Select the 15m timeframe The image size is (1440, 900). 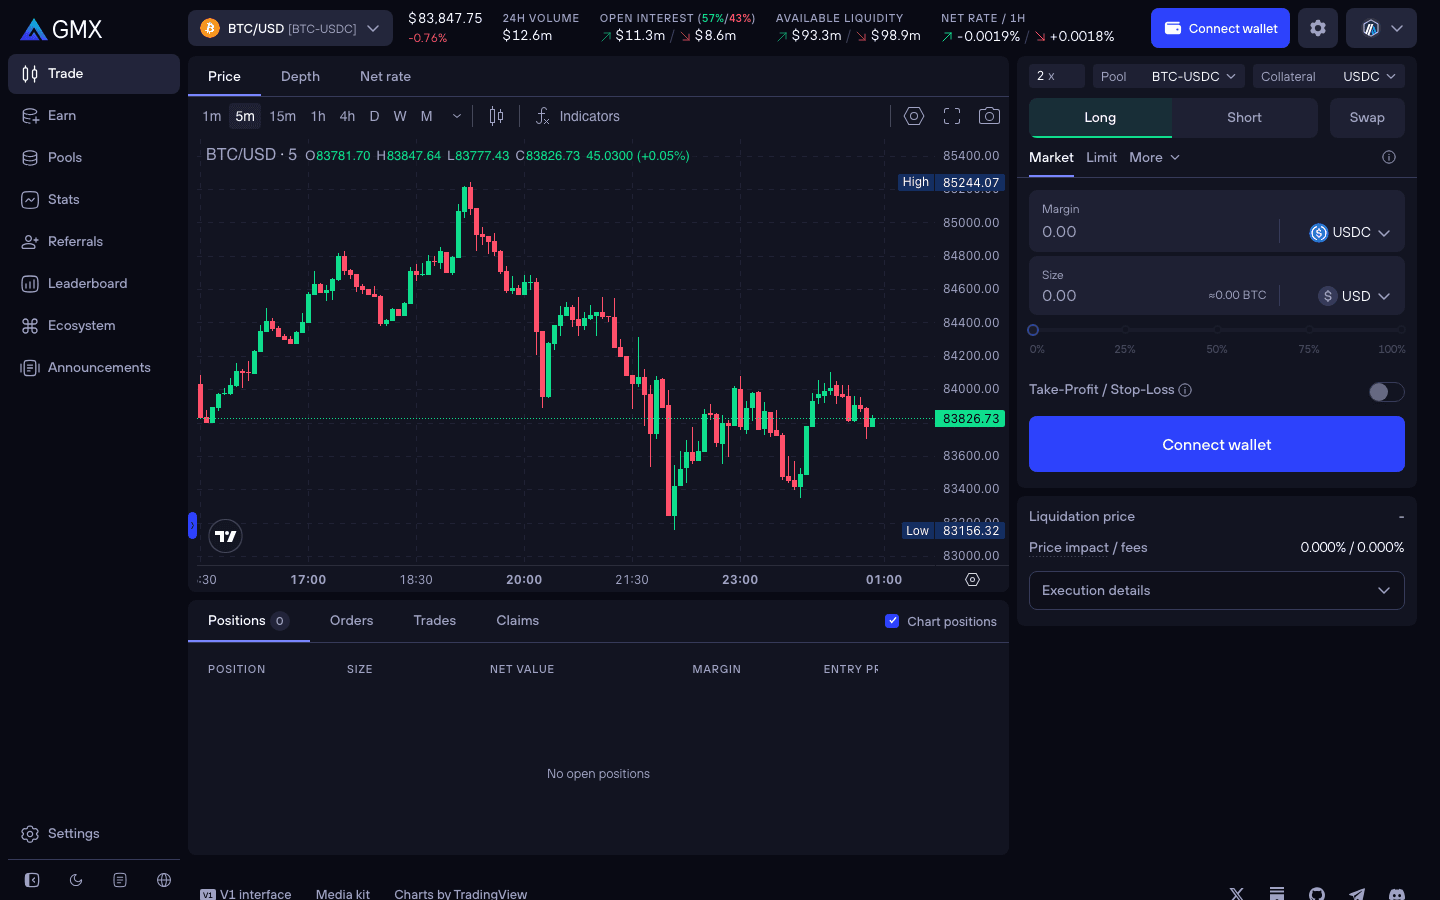283,116
